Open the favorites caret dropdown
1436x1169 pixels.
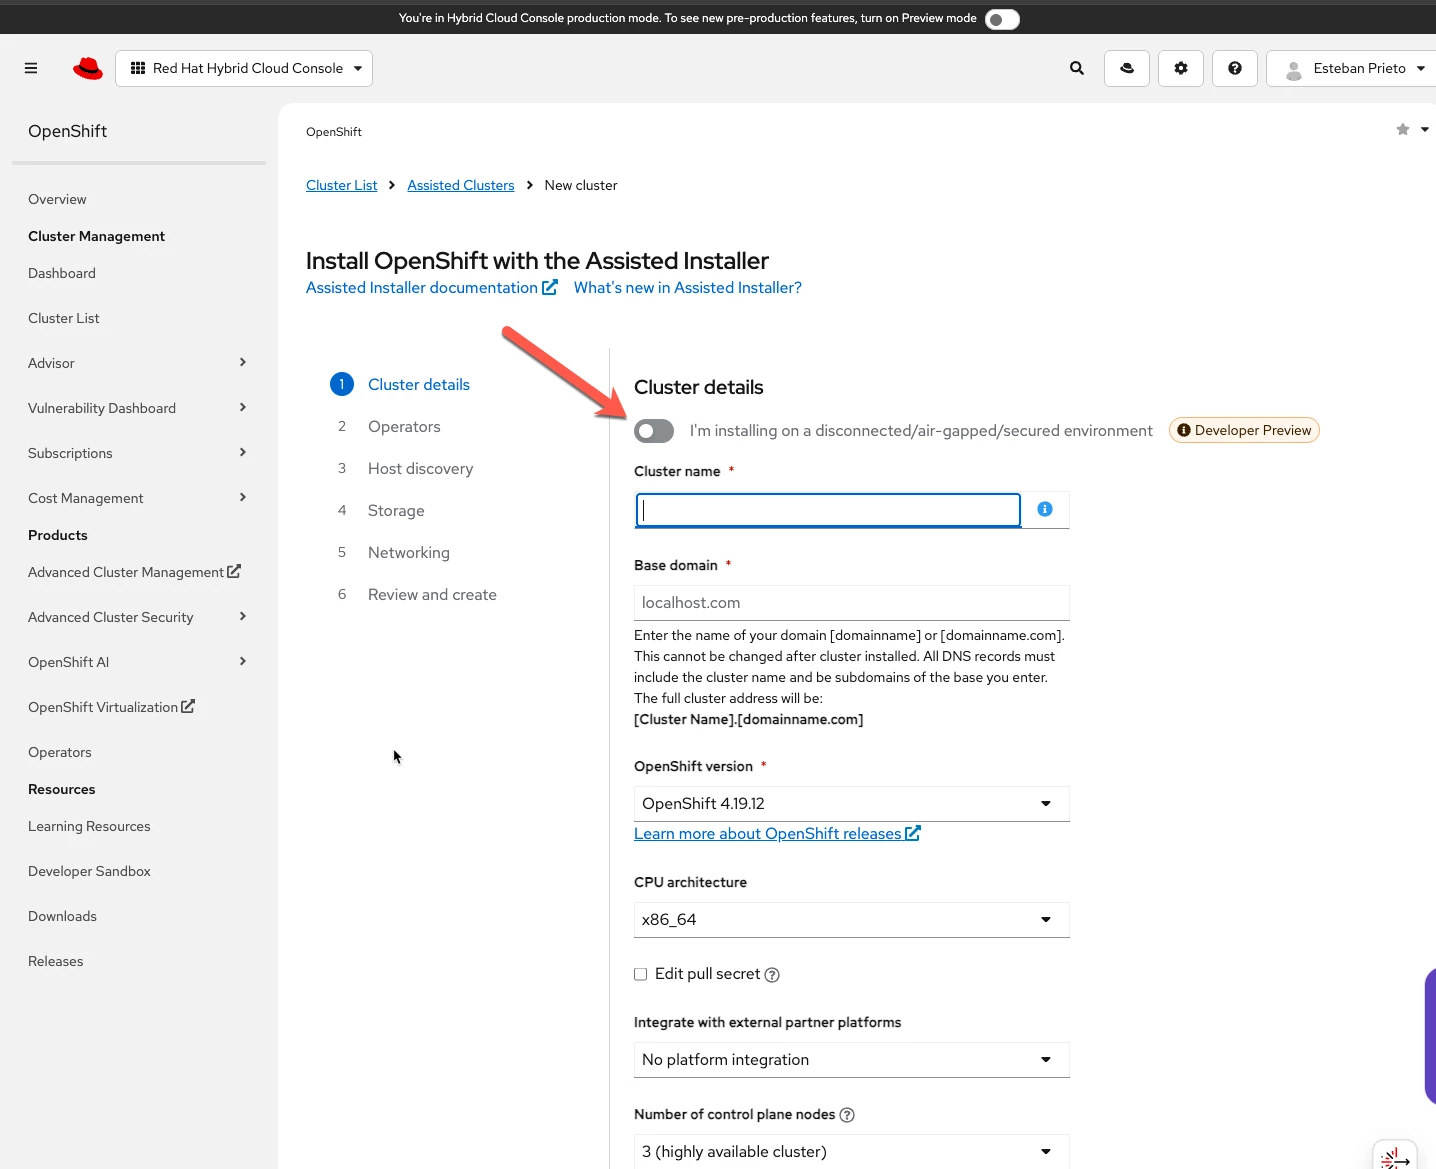1425,129
